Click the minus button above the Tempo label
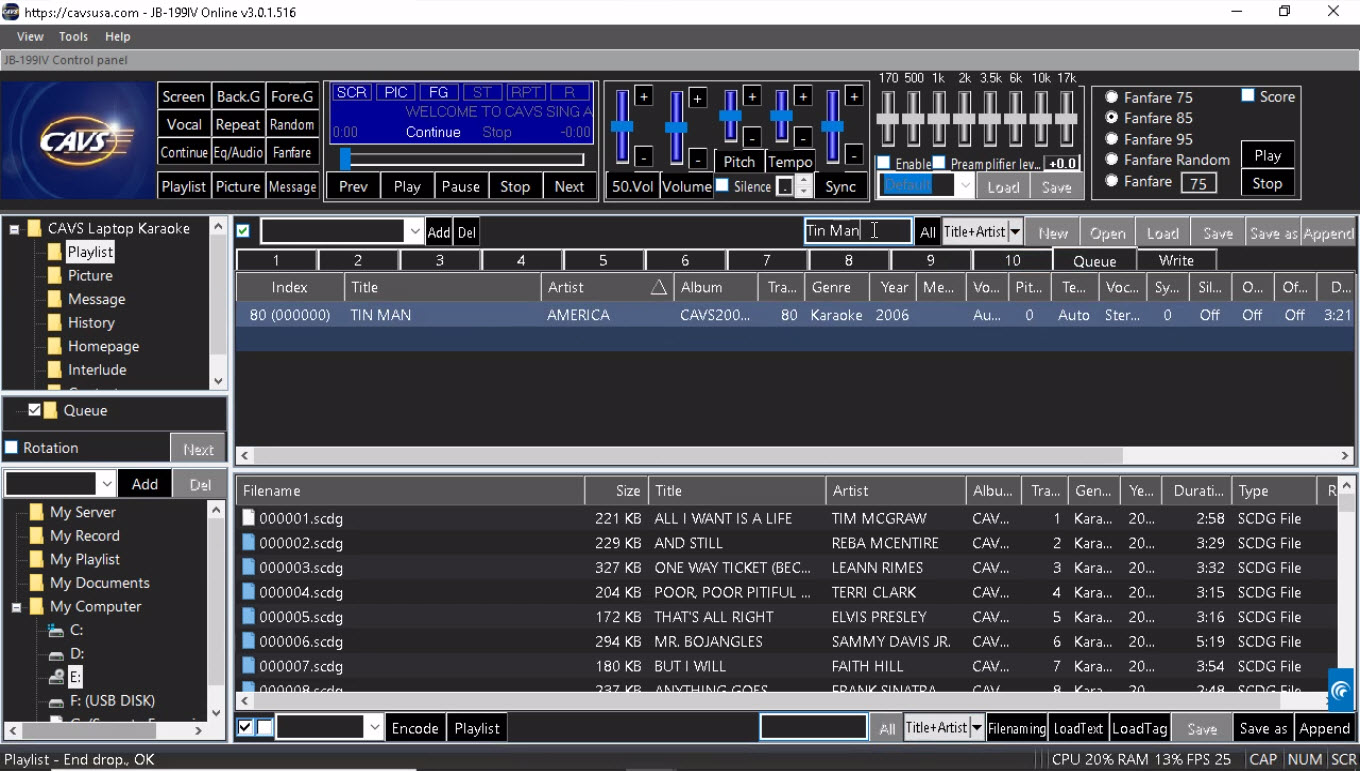1360x771 pixels. click(x=803, y=137)
